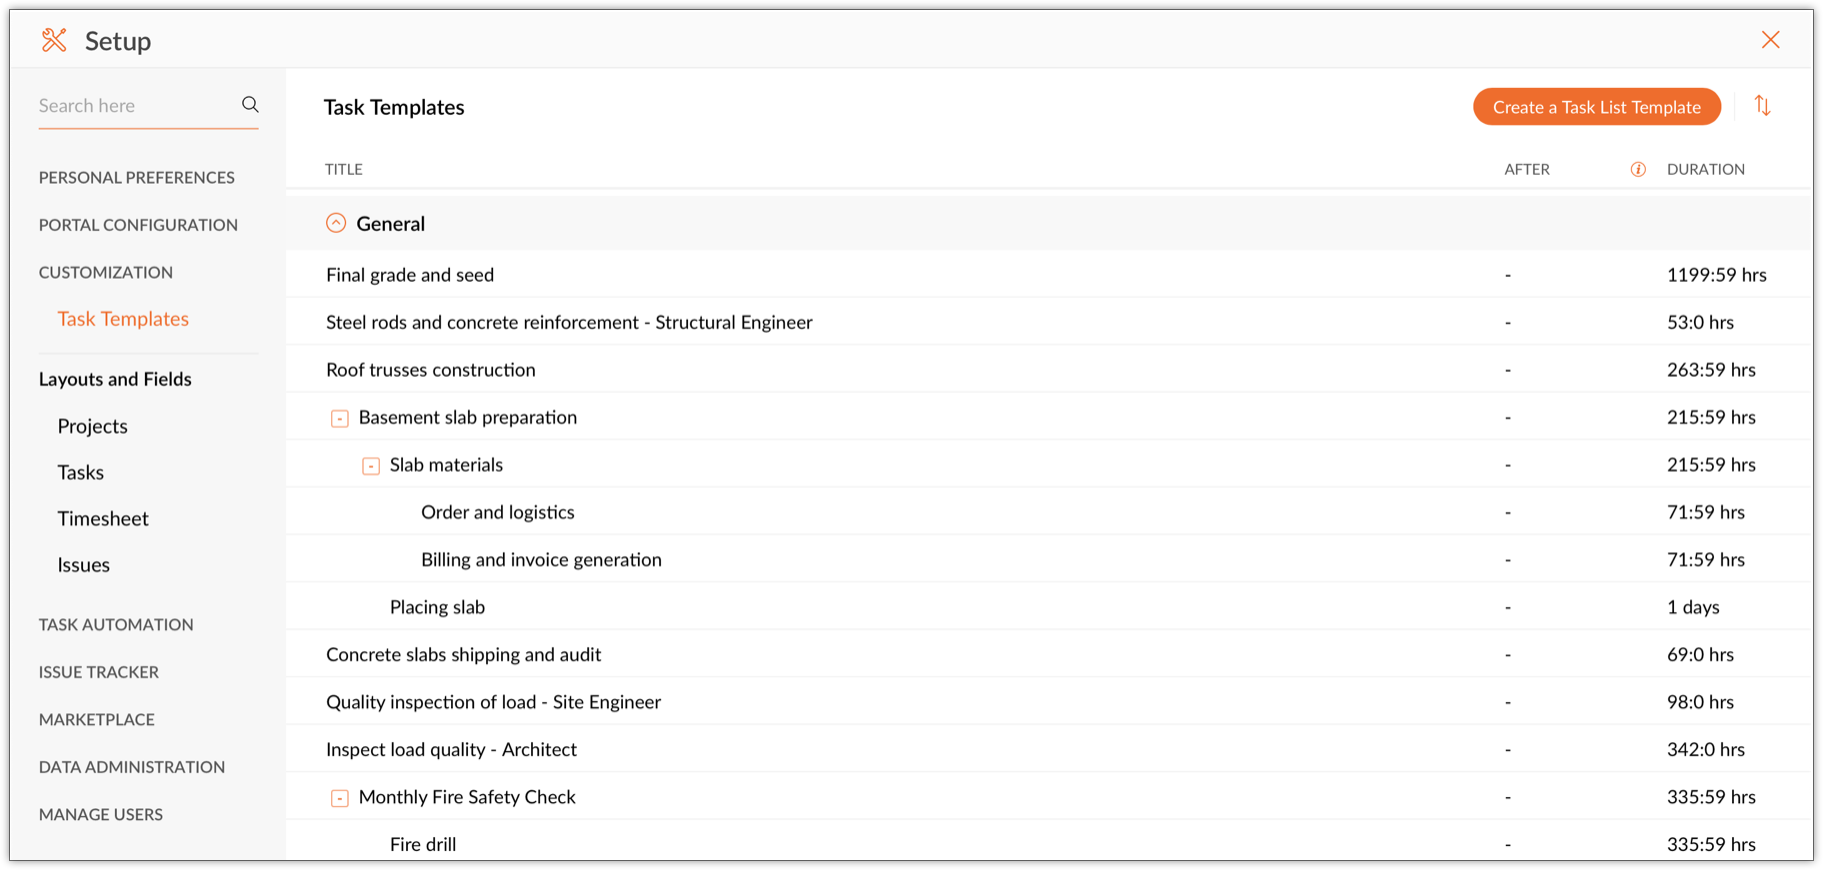Open Timesheet layouts settings
Viewport: 1823px width, 870px height.
(103, 519)
